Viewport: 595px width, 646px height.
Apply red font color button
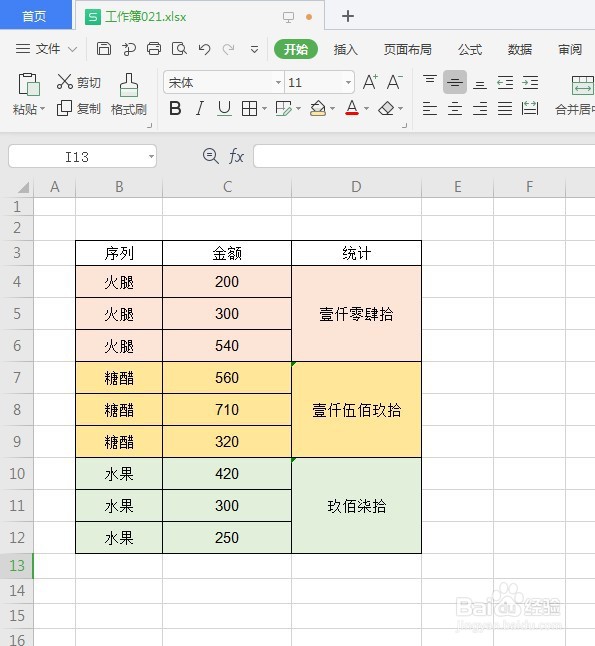click(x=352, y=108)
